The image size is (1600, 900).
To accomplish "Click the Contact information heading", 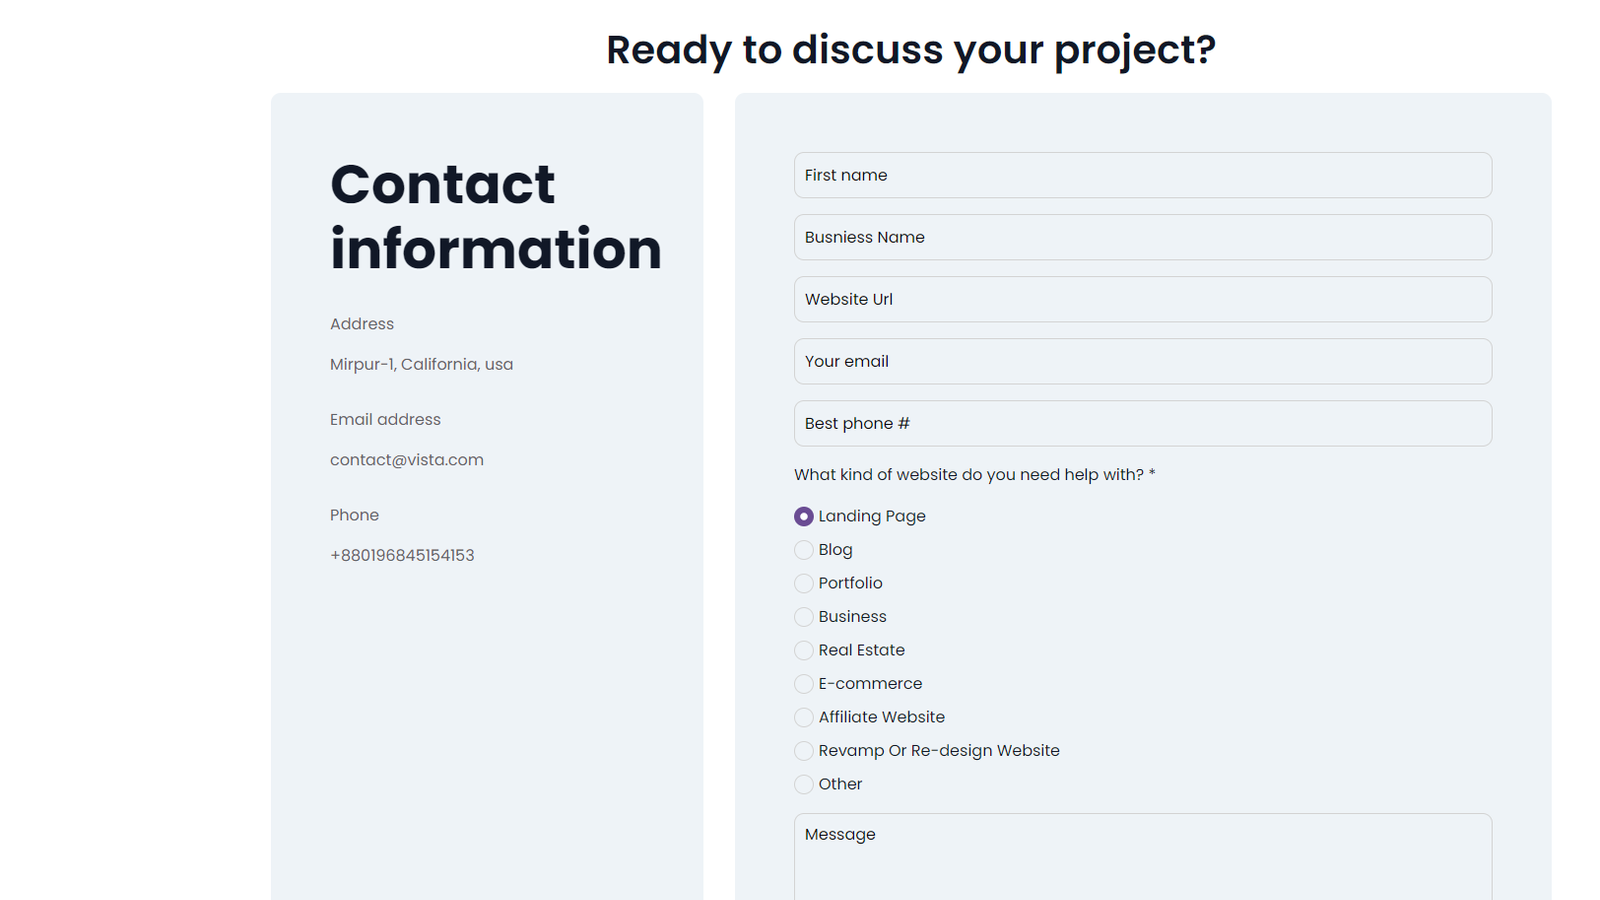I will click(495, 216).
